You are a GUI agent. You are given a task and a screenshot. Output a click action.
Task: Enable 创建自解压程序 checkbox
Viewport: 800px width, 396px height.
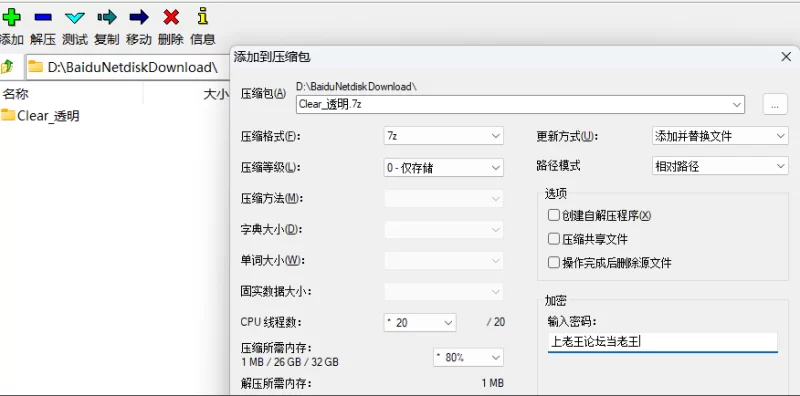point(554,215)
